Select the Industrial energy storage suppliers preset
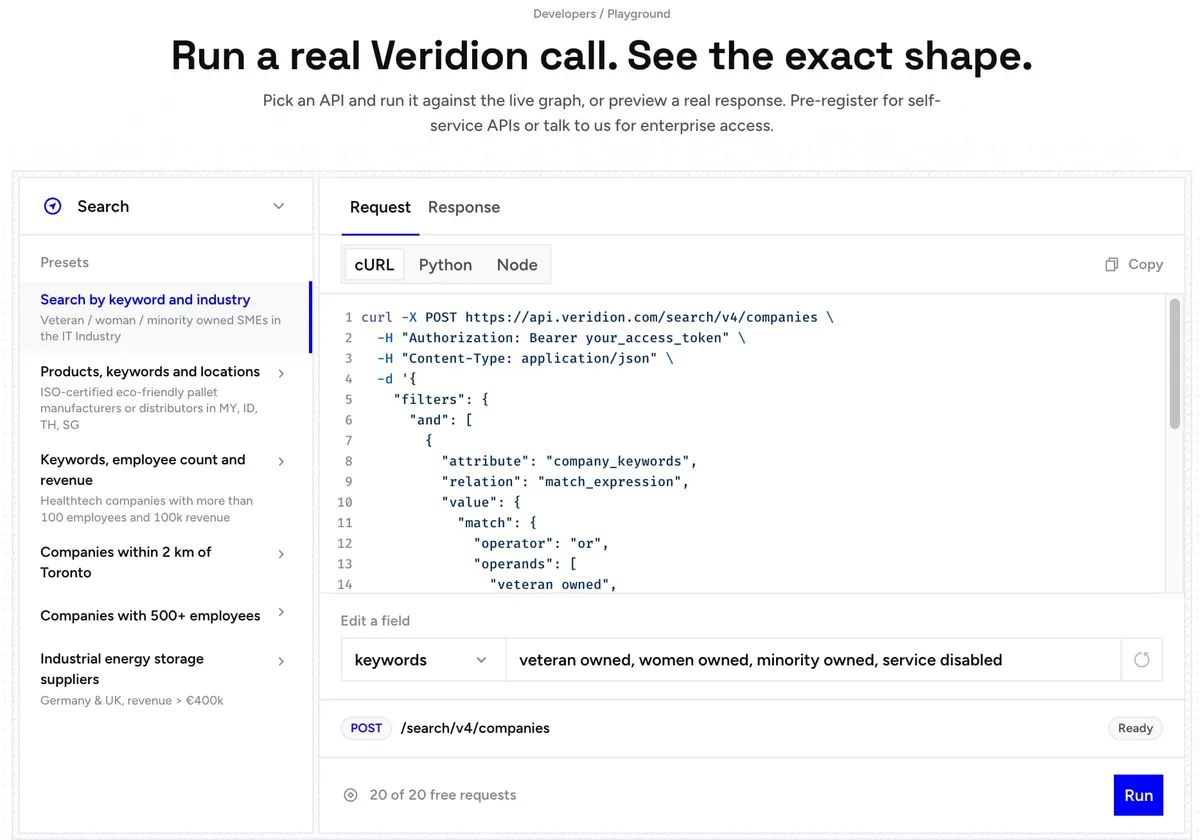The height and width of the screenshot is (840, 1200). pos(165,679)
